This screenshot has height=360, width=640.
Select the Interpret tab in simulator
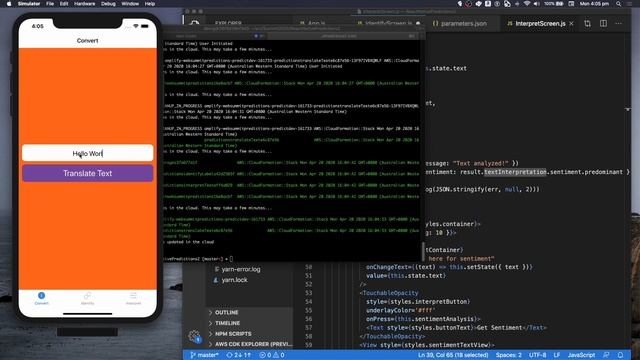tap(133, 298)
